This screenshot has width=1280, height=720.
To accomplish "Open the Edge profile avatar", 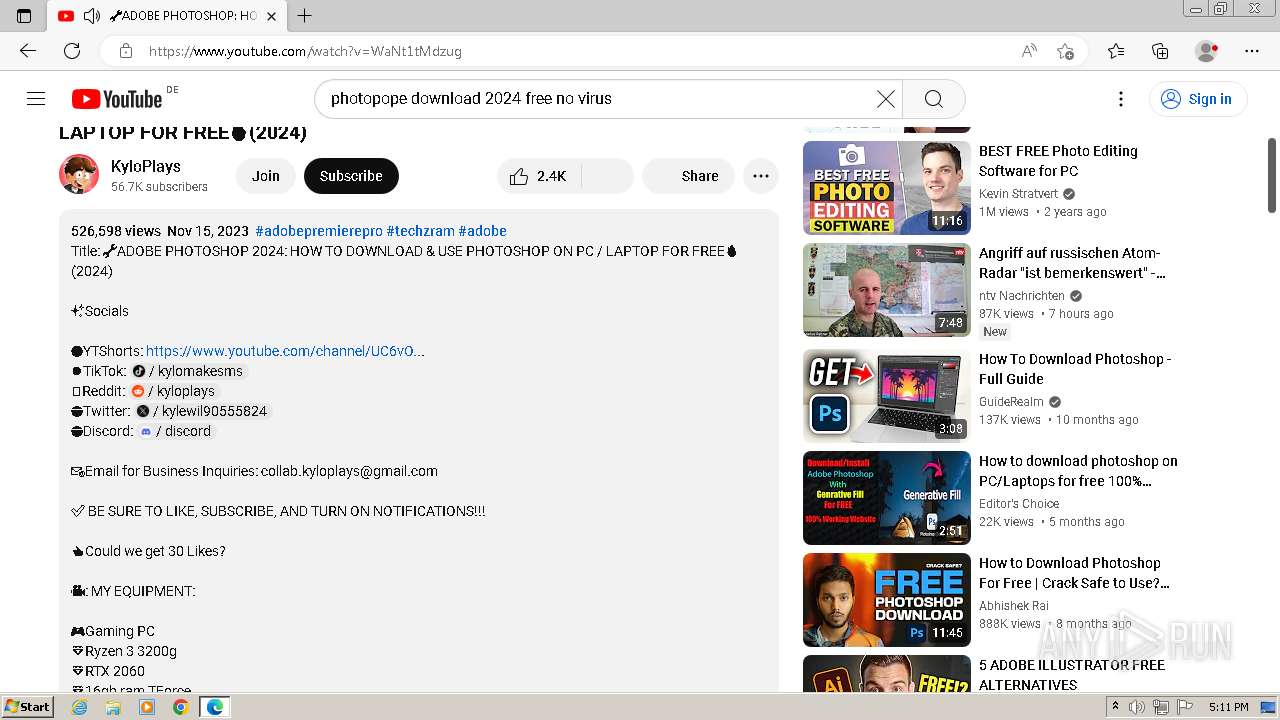I will point(1207,51).
